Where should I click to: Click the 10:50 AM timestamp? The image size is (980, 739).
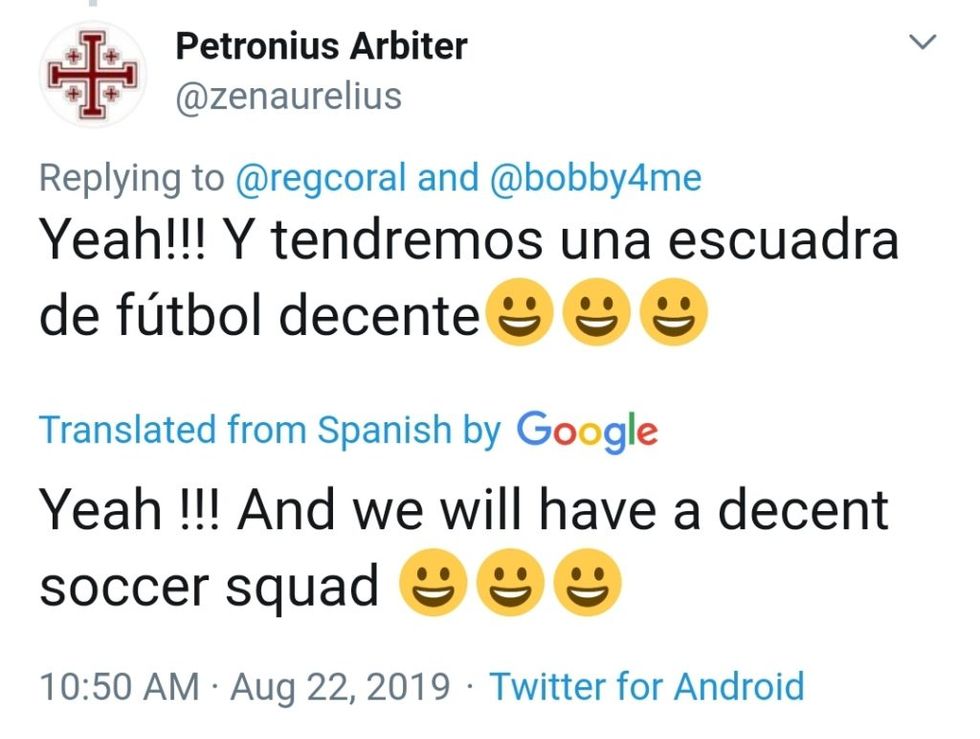pyautogui.click(x=119, y=687)
